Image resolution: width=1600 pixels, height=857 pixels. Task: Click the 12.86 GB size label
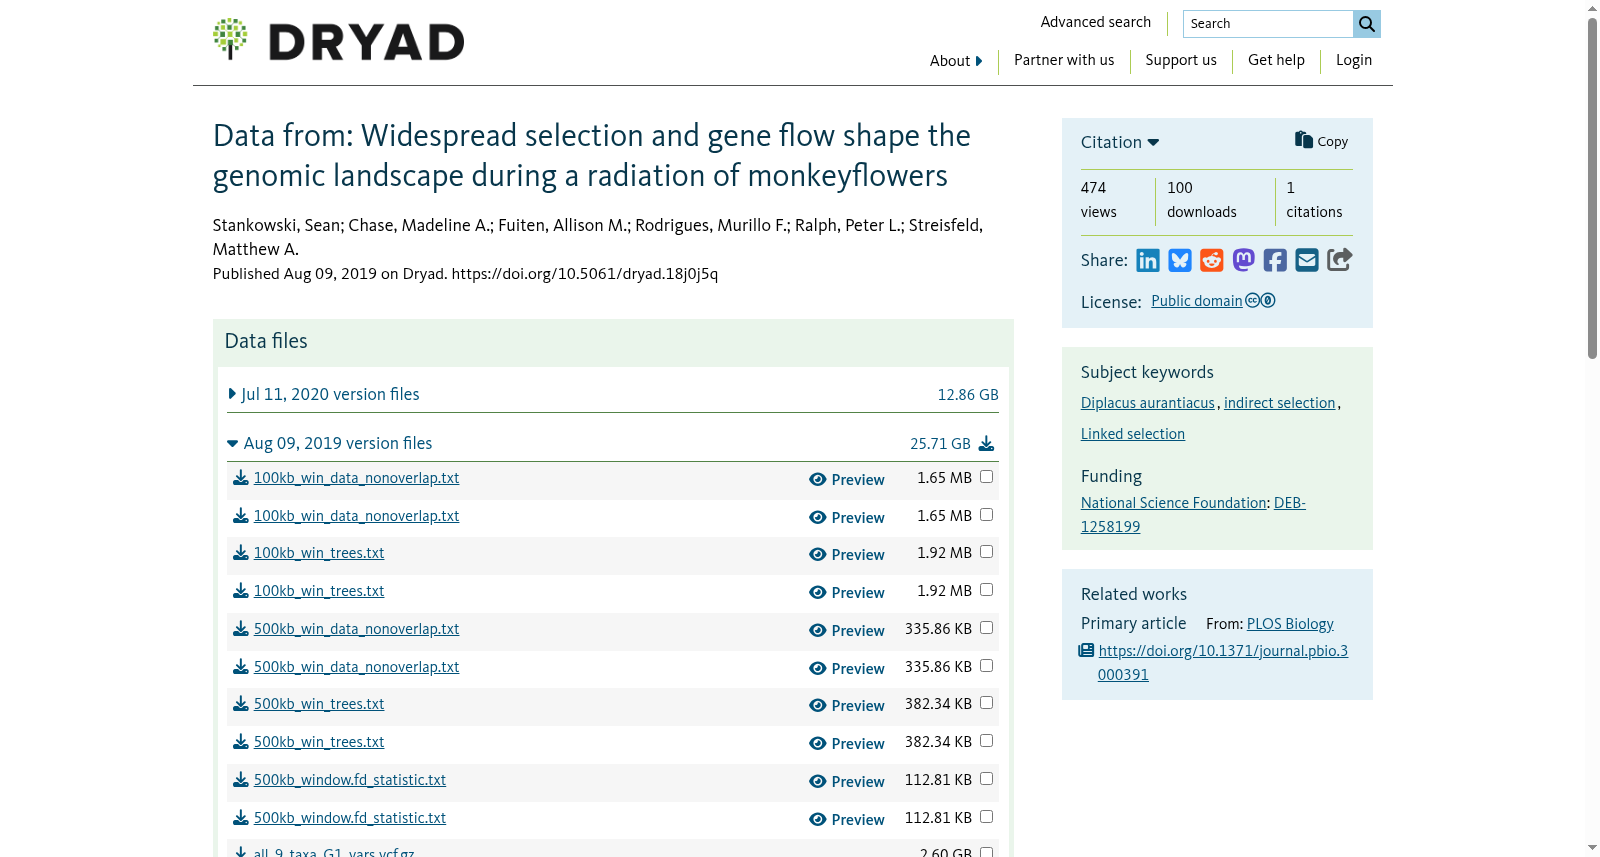tap(968, 395)
